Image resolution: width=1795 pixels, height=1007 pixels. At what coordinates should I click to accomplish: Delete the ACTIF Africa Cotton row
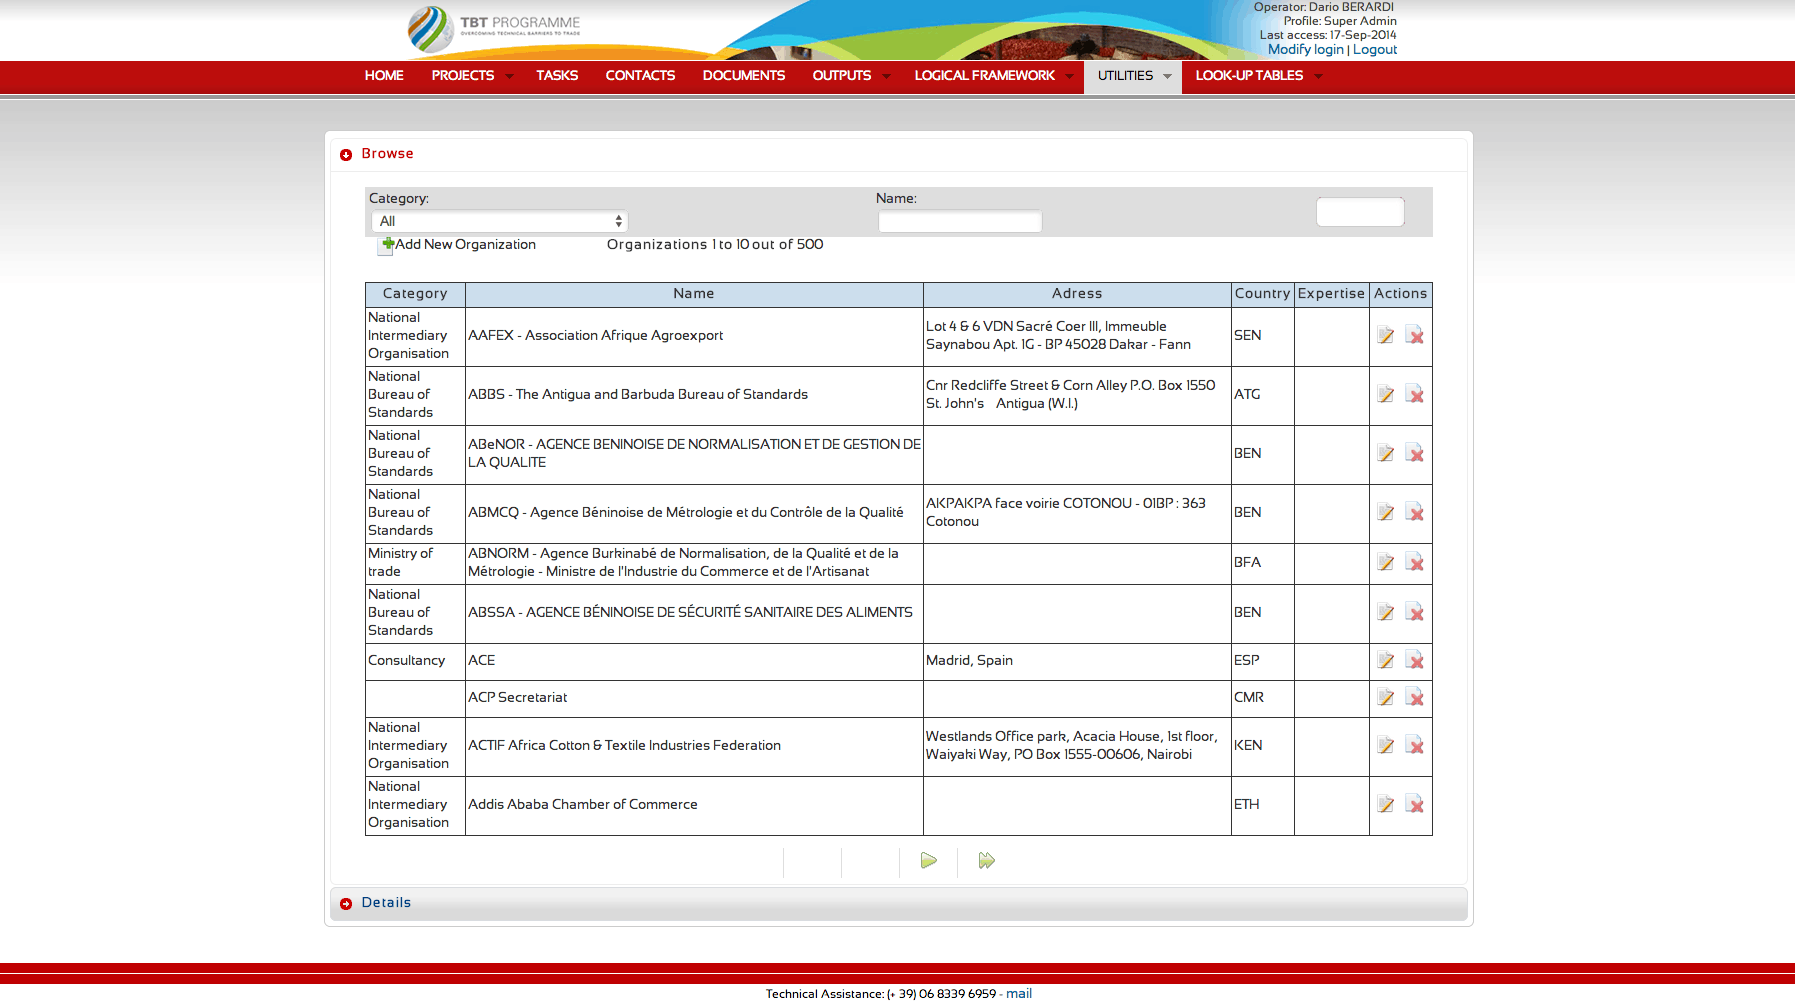[x=1414, y=745]
